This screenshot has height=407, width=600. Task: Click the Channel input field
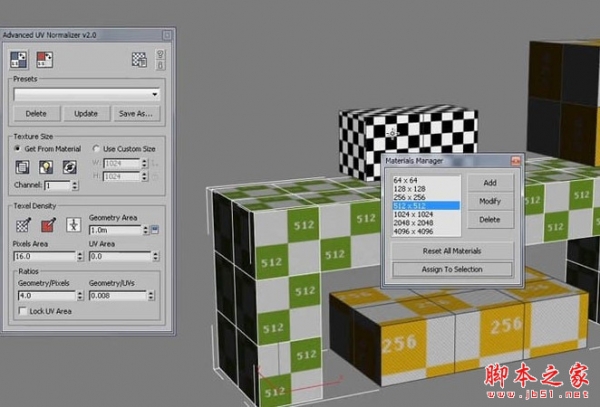57,186
